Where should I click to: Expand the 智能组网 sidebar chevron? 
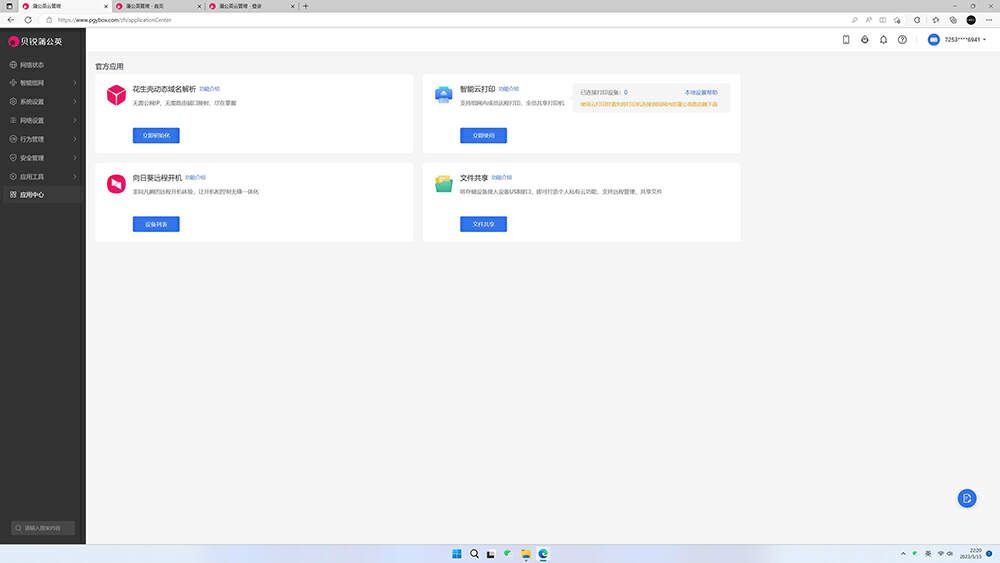coord(75,83)
